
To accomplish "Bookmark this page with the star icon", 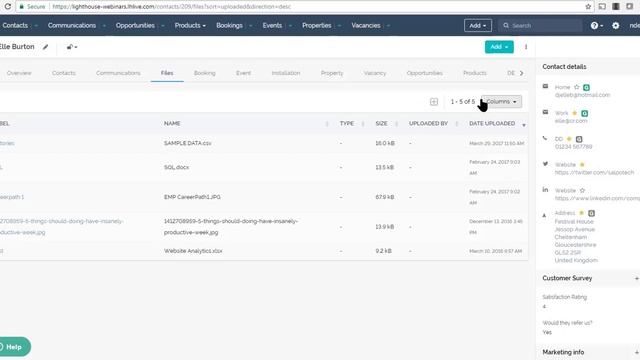I will pyautogui.click(x=588, y=7).
